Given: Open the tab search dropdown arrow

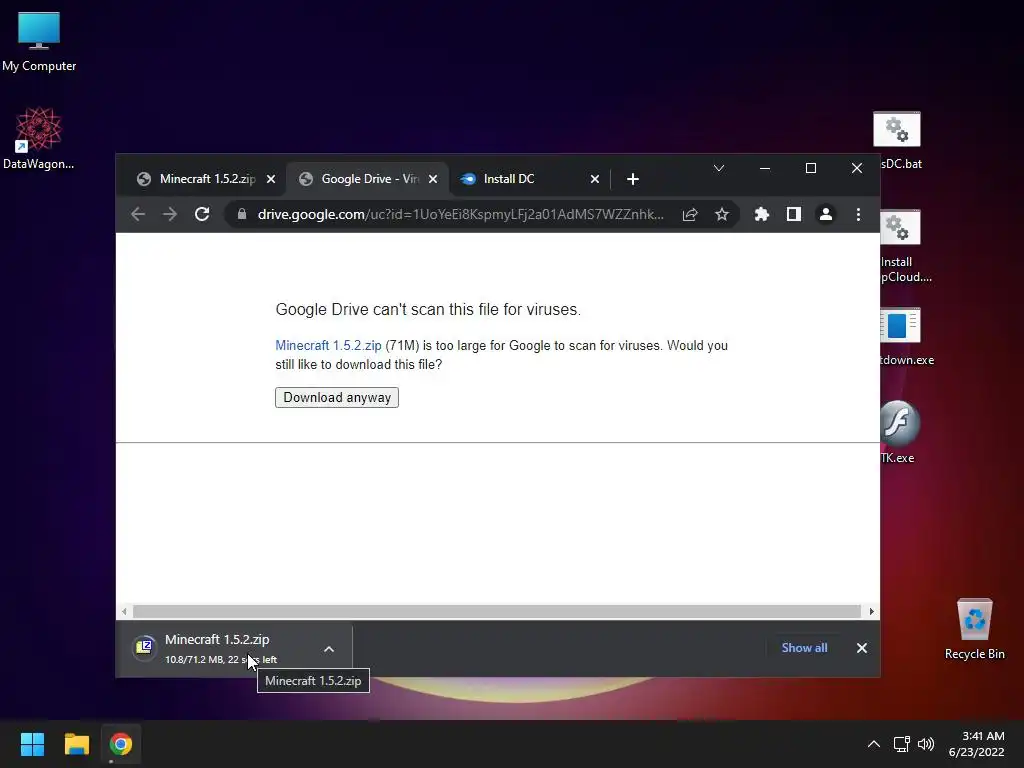Looking at the screenshot, I should coord(719,168).
